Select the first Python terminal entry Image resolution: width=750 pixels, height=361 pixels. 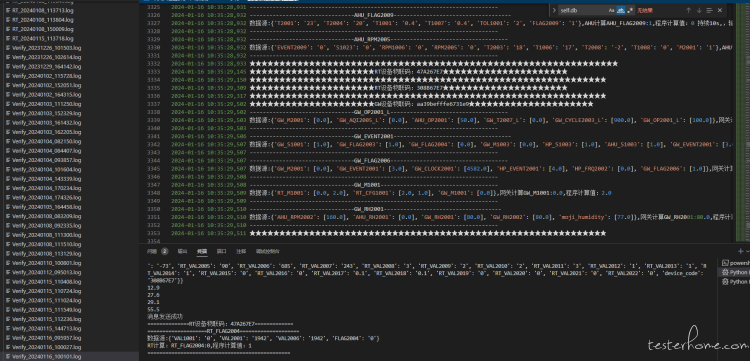pos(736,272)
